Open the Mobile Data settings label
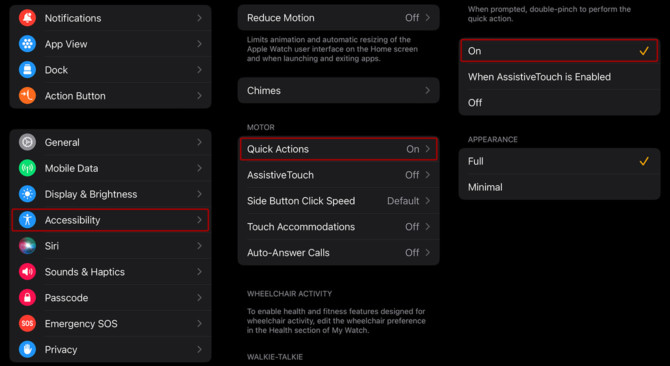Image resolution: width=670 pixels, height=366 pixels. 71,168
